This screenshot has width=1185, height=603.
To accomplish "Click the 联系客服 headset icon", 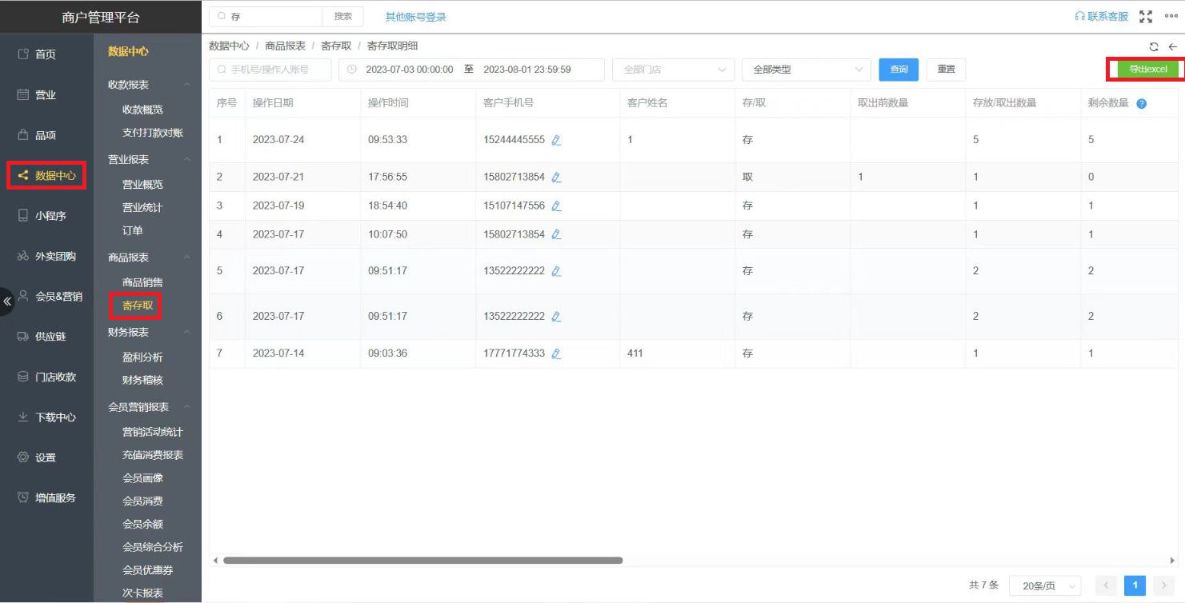I will tap(1080, 17).
